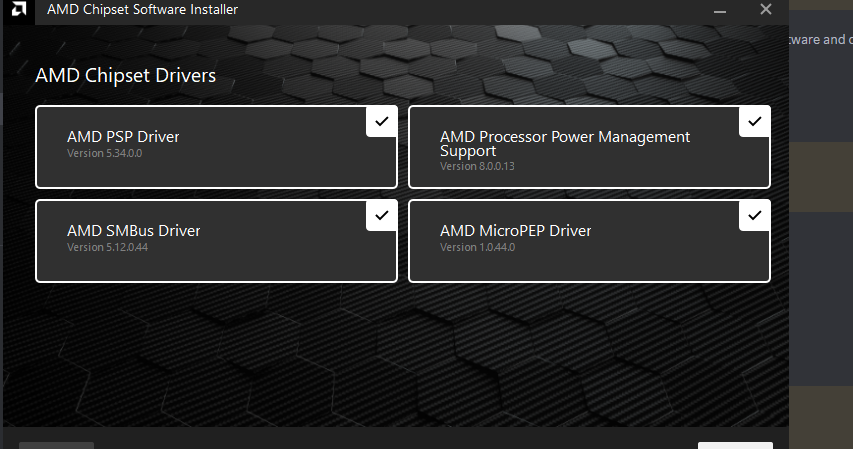This screenshot has width=853, height=449.
Task: Uncheck AMD Processor Power Management Support checkbox
Action: 755,121
